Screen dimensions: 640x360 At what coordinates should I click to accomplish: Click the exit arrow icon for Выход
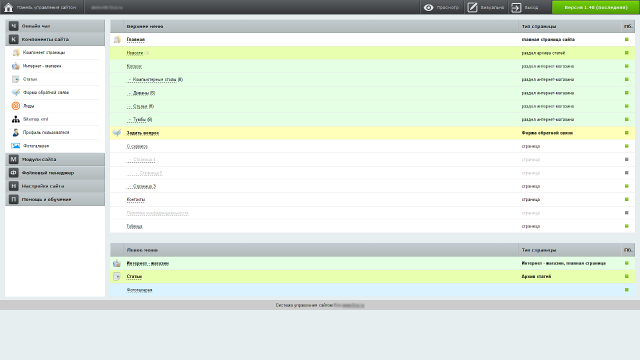[516, 7]
